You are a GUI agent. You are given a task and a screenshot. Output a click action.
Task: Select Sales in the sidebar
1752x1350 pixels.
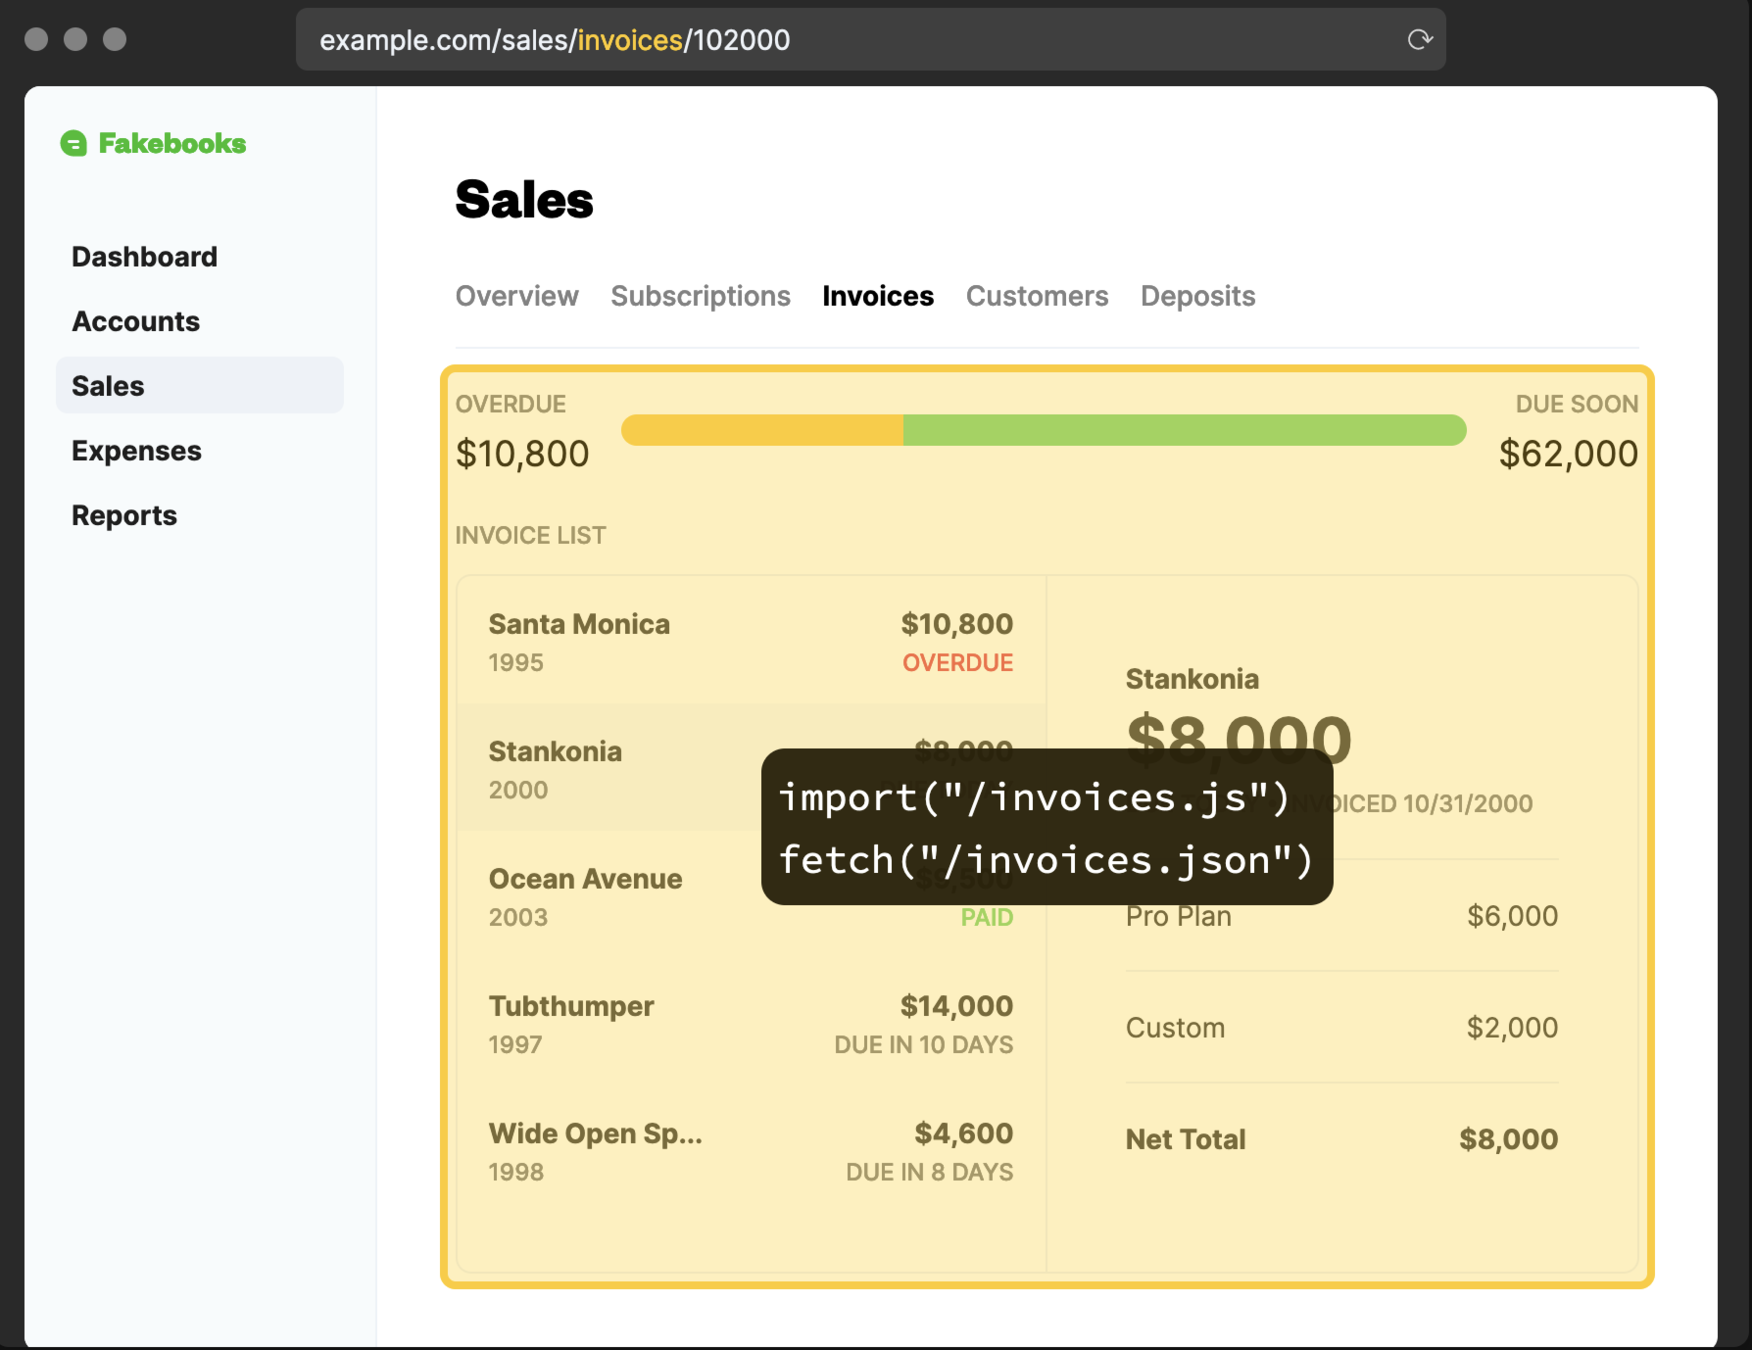[200, 385]
